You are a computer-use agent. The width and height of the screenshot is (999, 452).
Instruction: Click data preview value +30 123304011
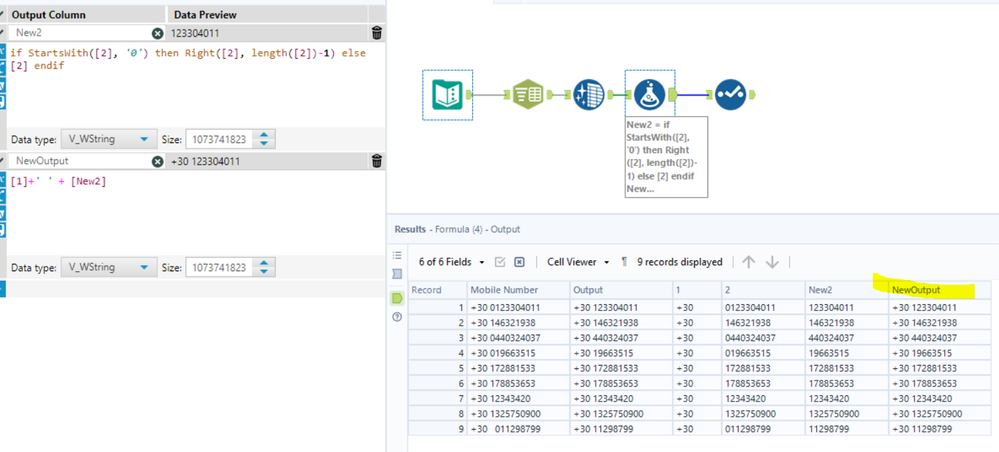[x=206, y=161]
